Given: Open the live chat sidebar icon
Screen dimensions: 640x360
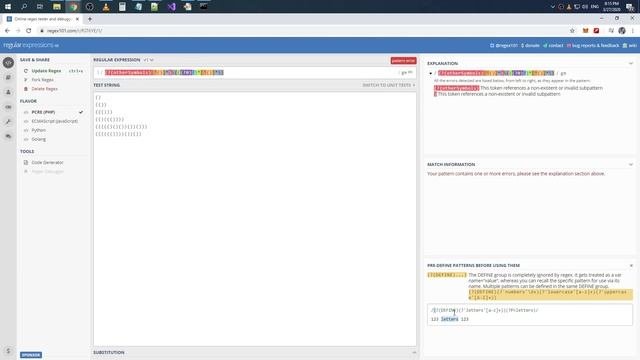Looking at the screenshot, I should pyautogui.click(x=8, y=136).
